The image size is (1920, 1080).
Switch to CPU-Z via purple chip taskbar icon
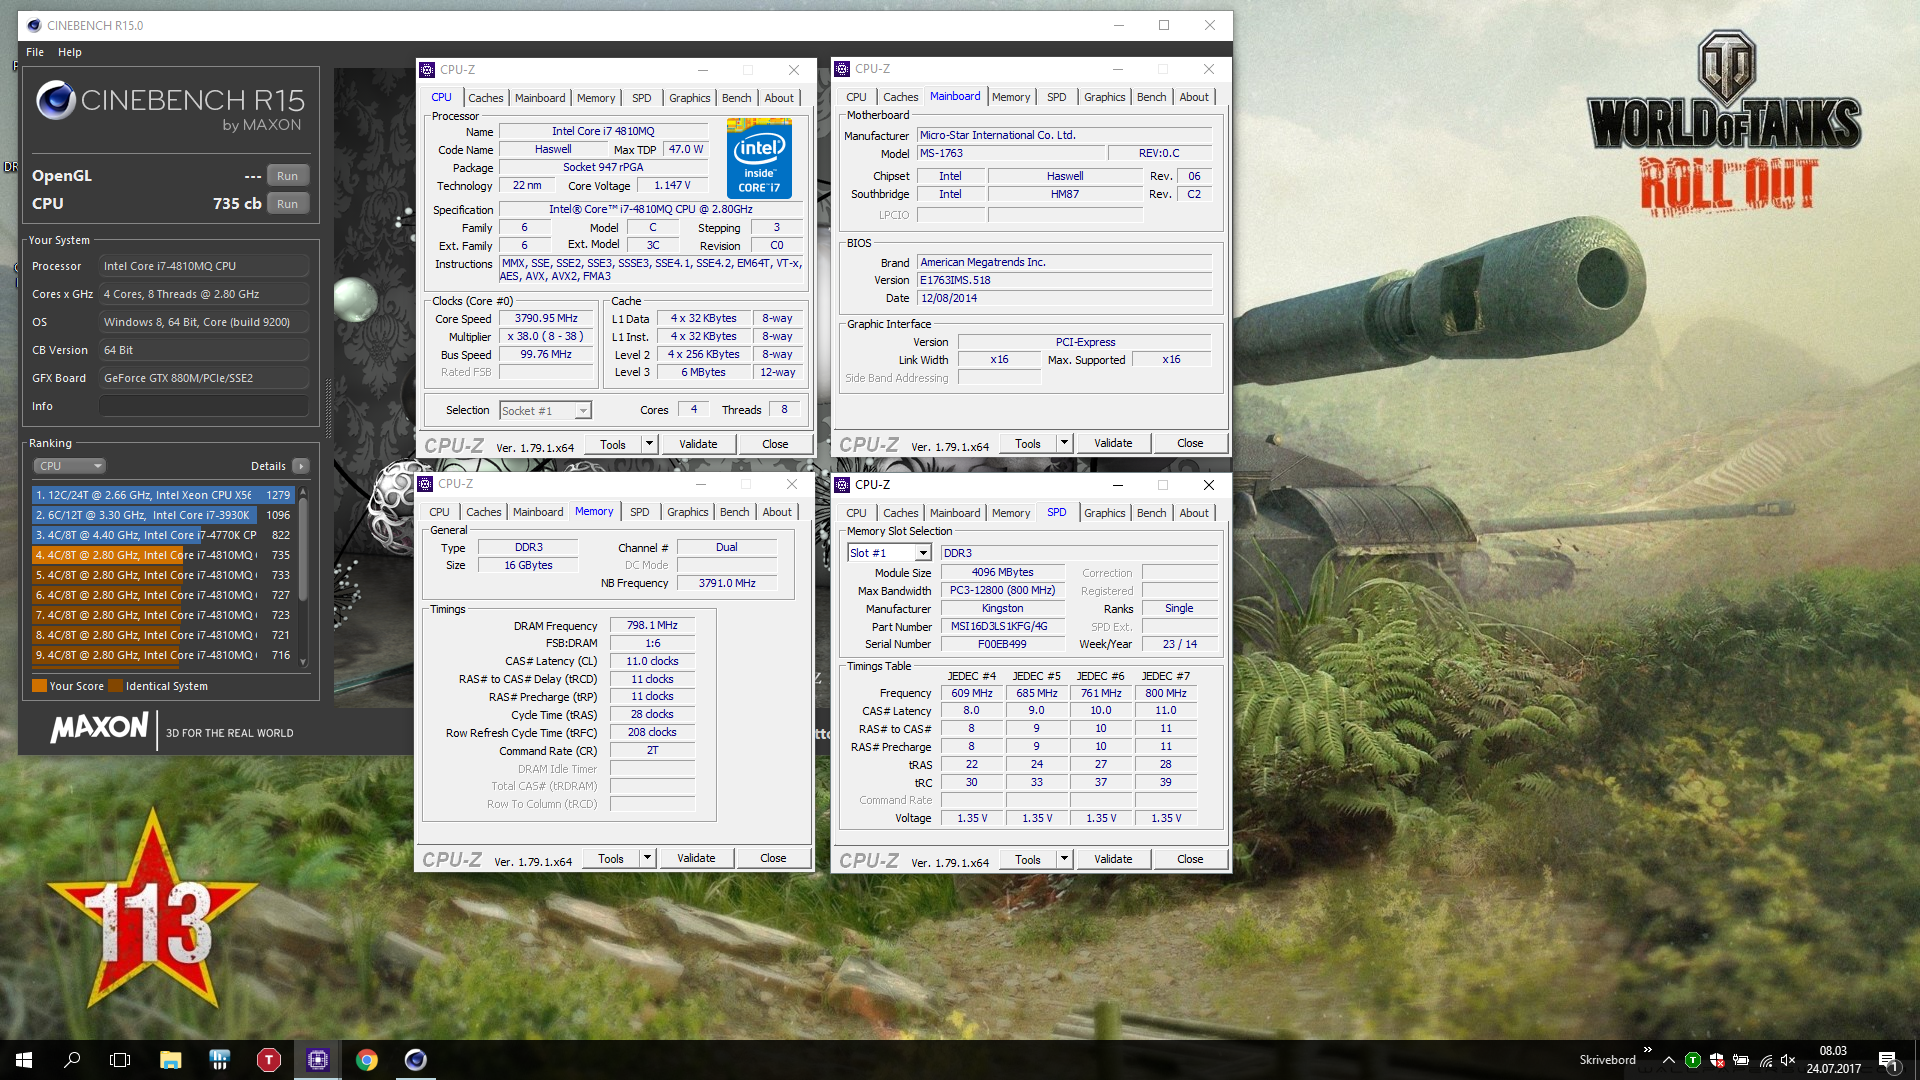pos(318,1060)
